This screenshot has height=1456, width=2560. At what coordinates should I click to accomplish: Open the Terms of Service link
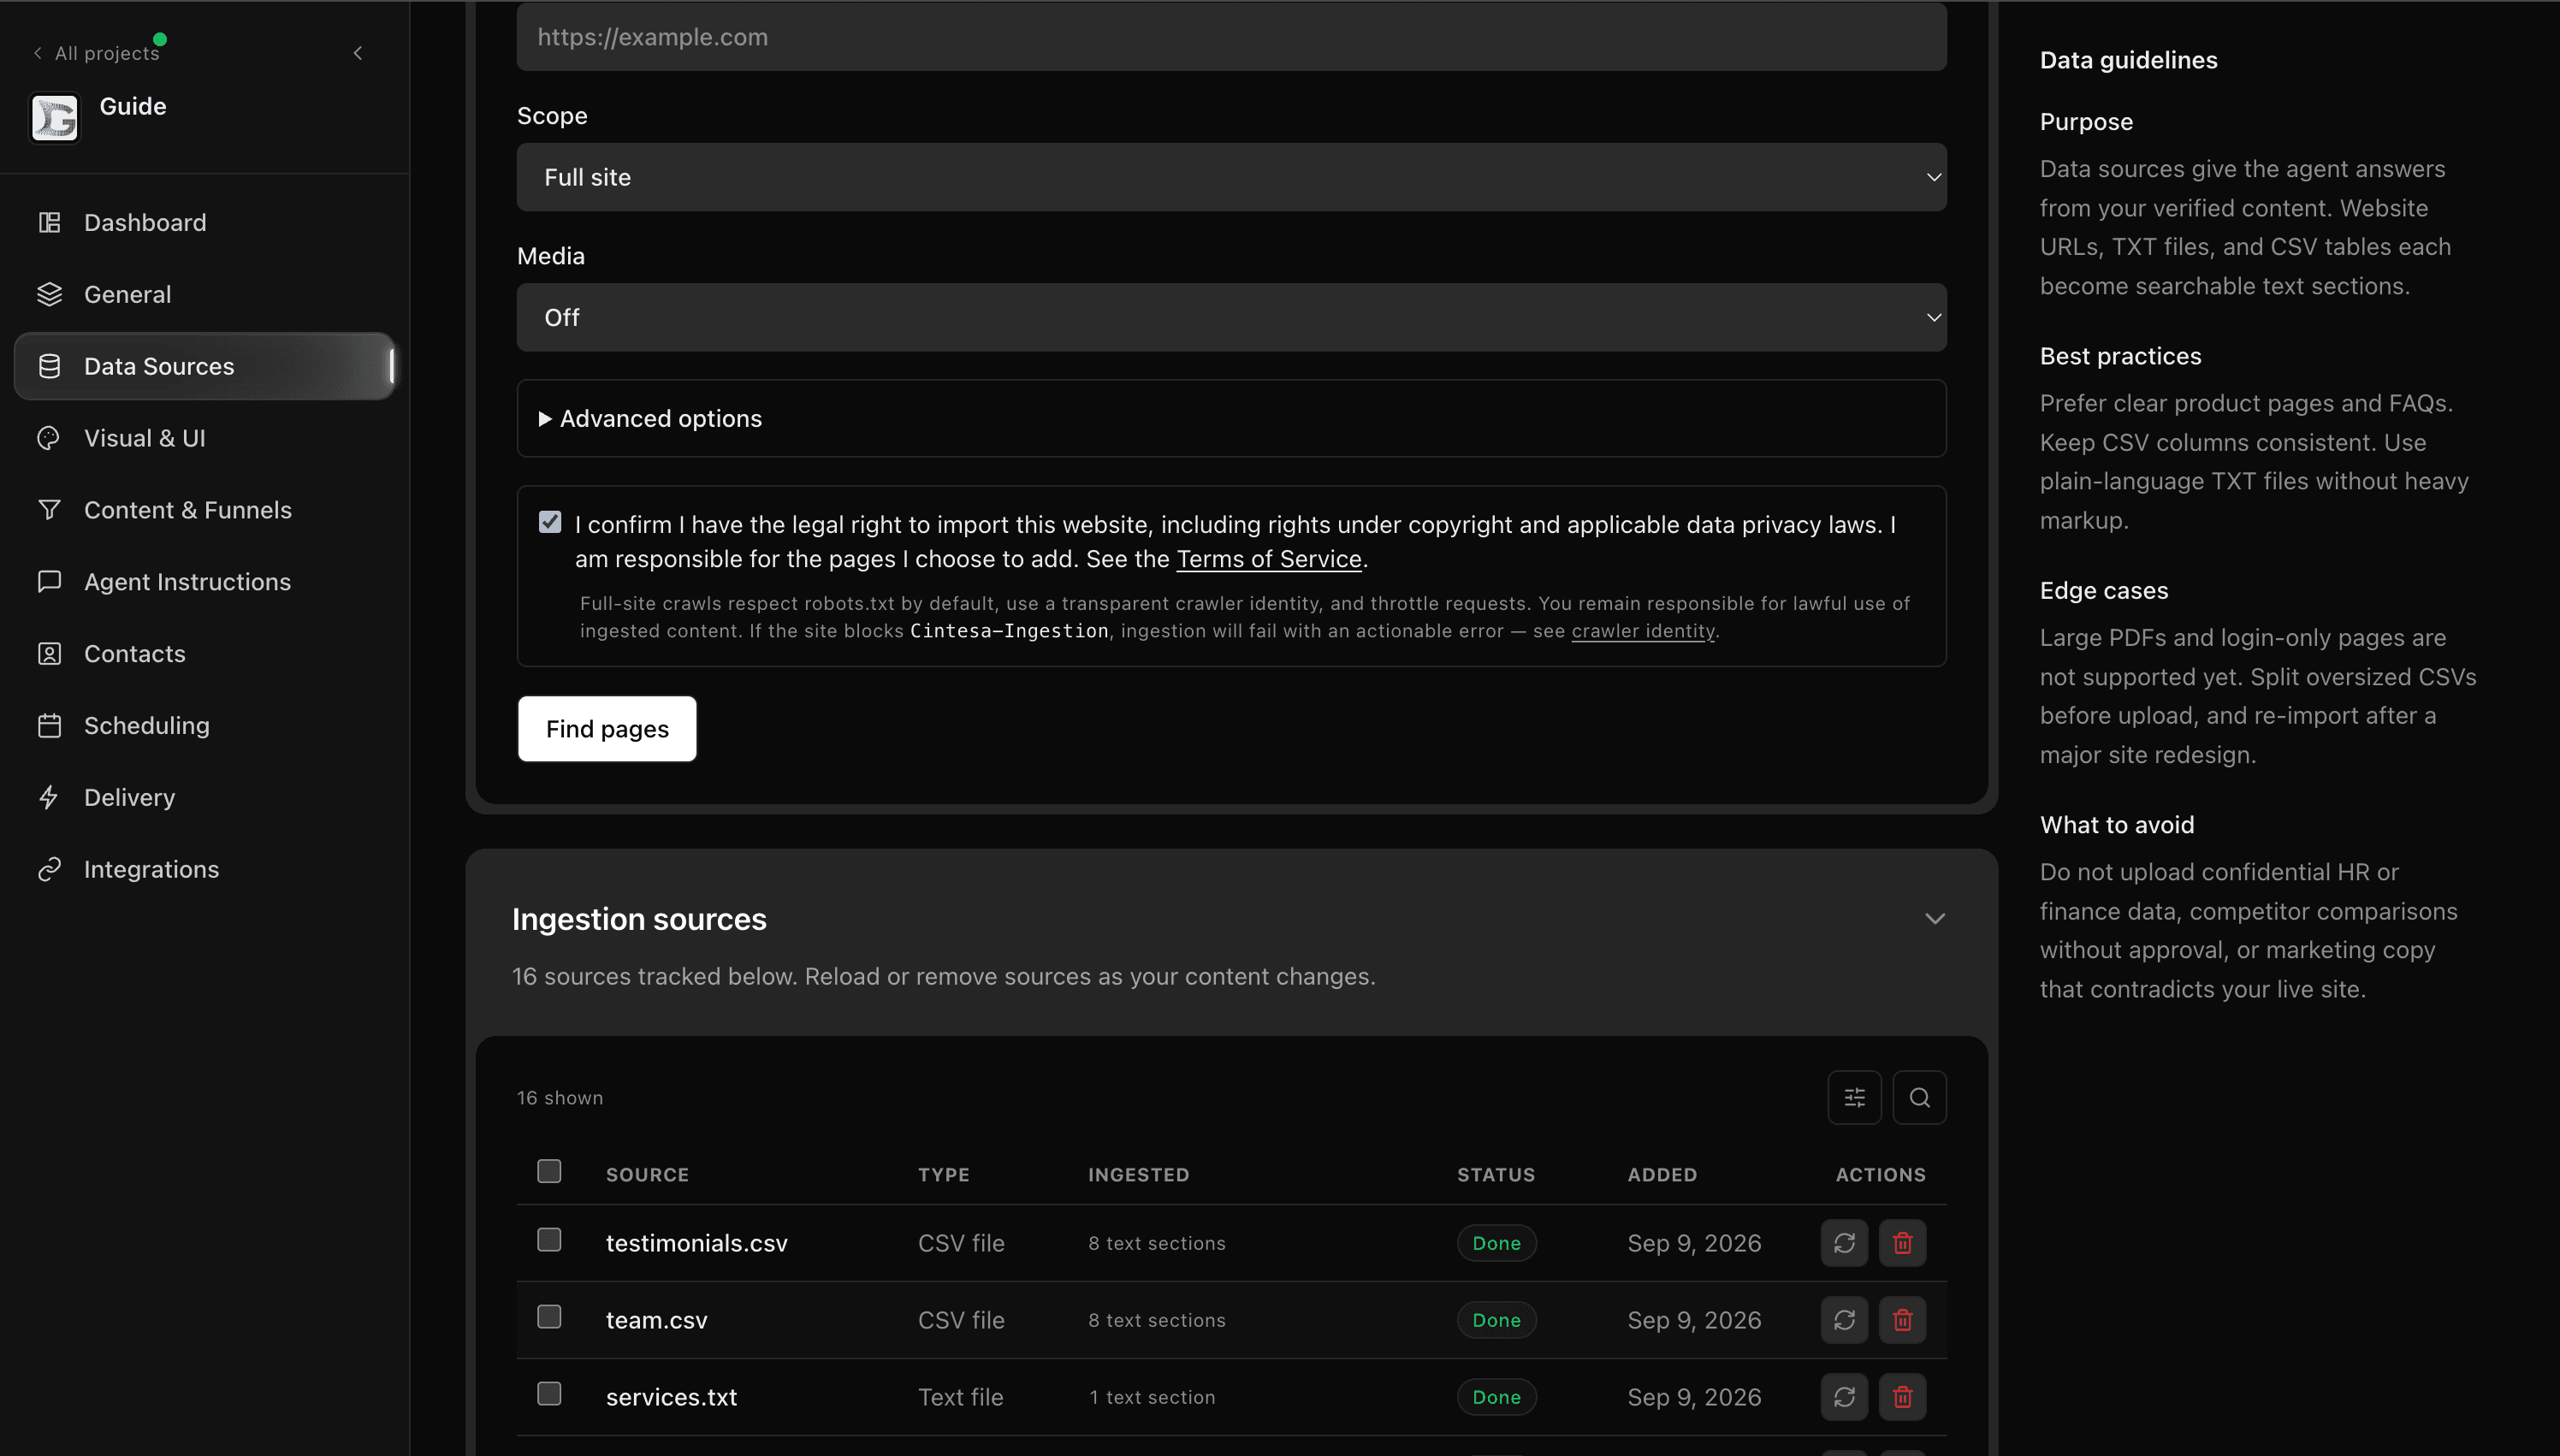tap(1268, 559)
